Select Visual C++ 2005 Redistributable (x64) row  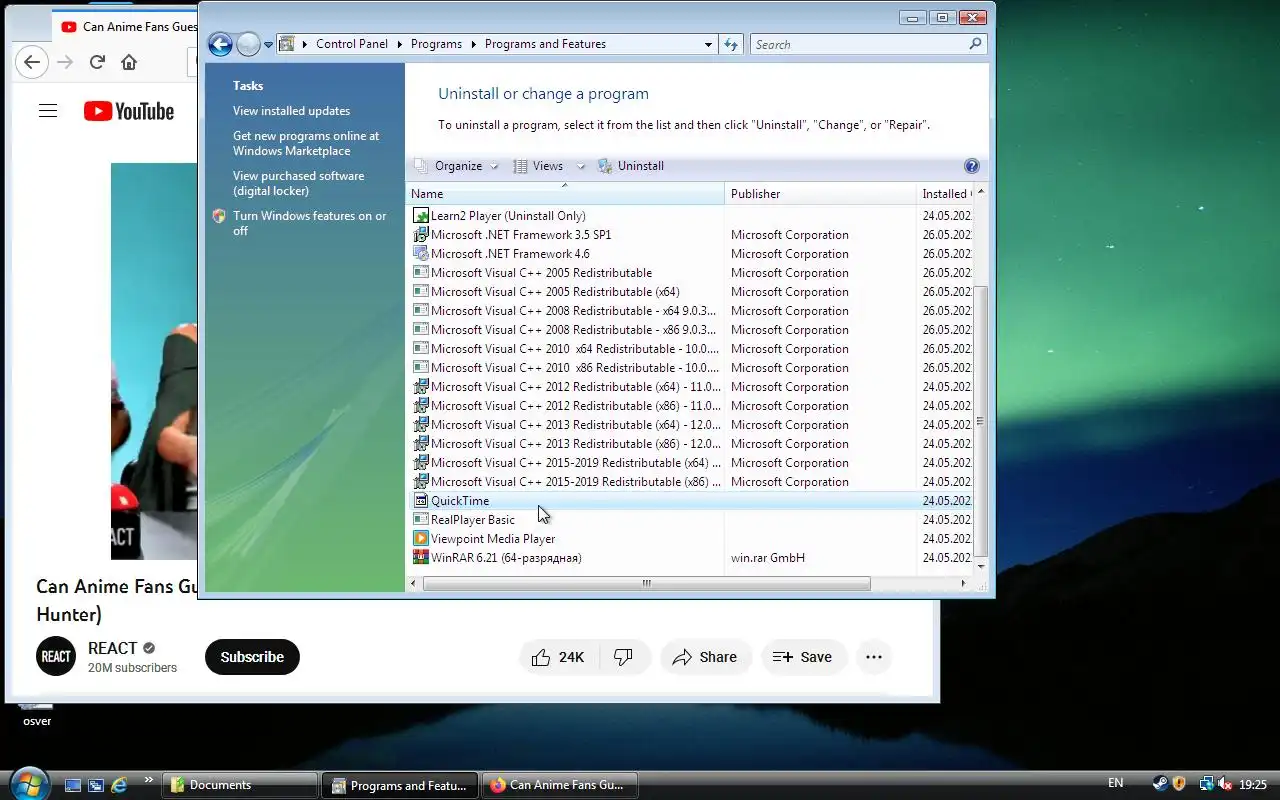tap(689, 292)
